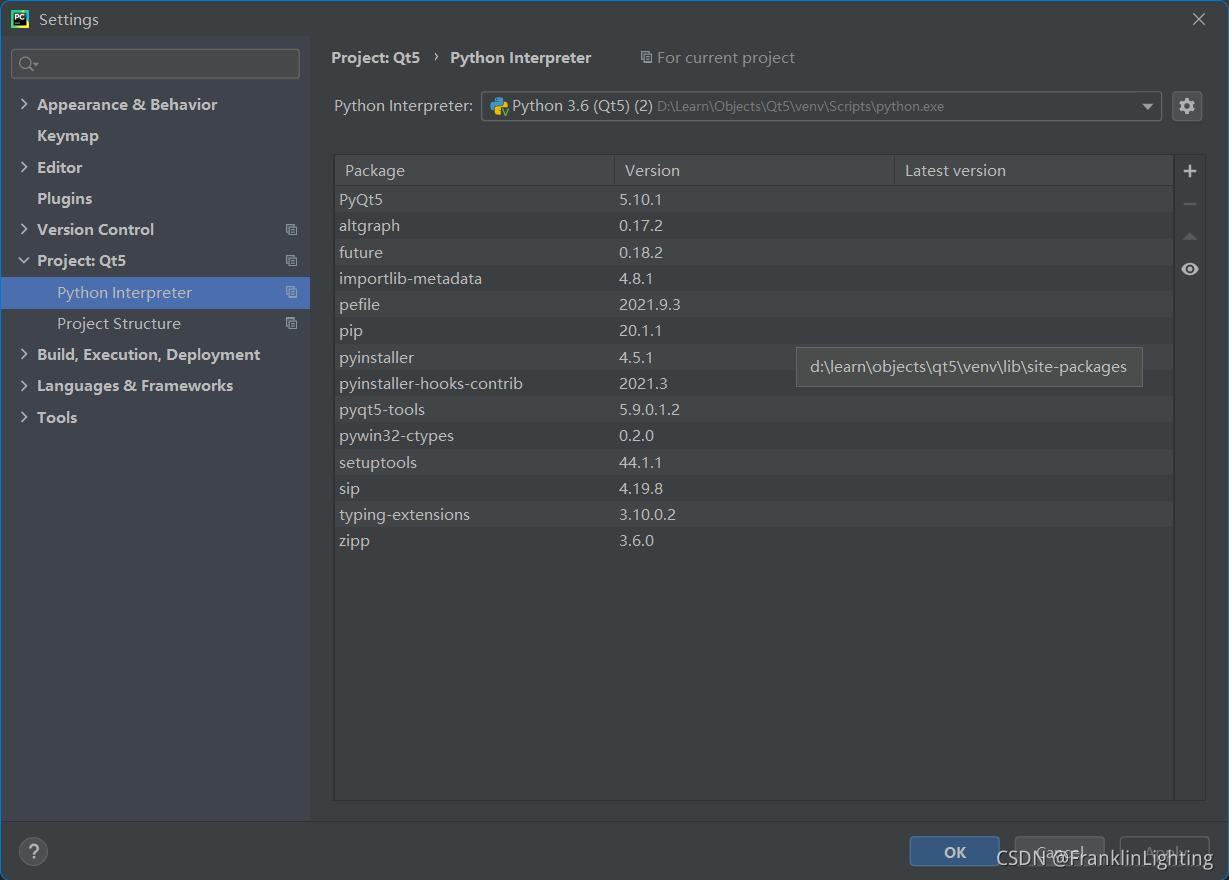1229x880 pixels.
Task: Select the pefile package row
Action: 754,304
